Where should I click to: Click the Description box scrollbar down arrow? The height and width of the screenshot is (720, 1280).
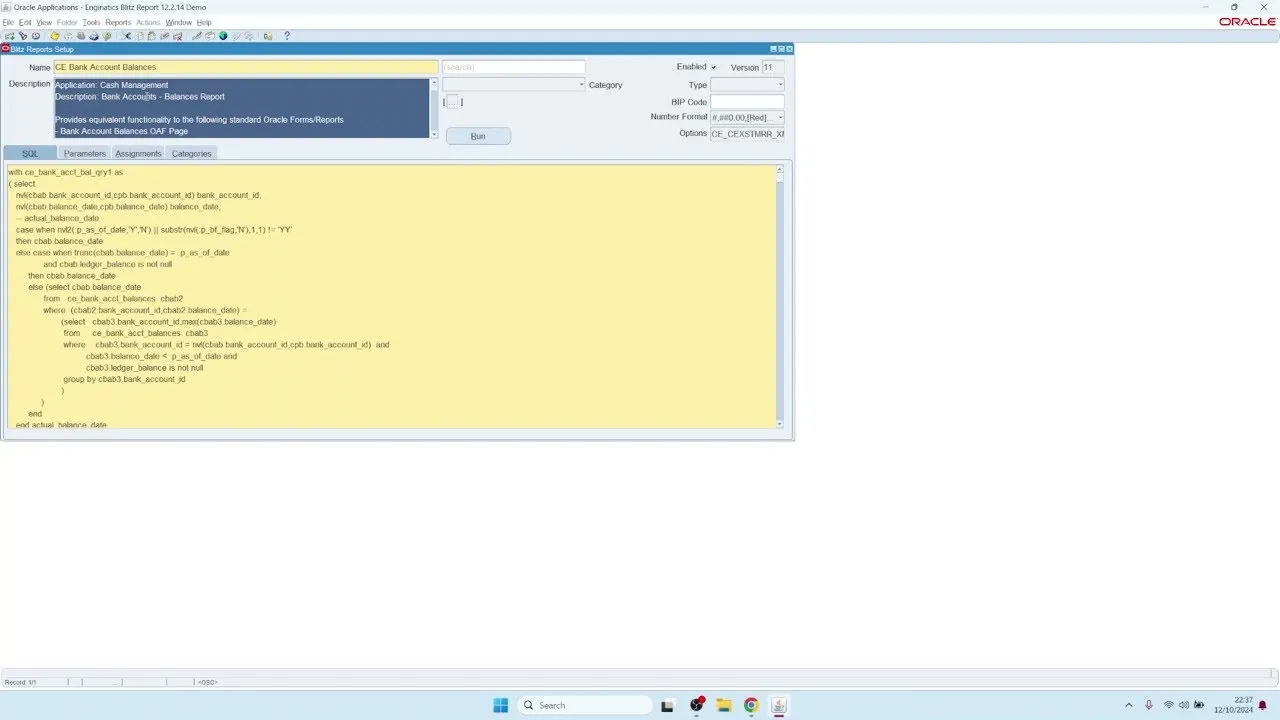click(434, 133)
